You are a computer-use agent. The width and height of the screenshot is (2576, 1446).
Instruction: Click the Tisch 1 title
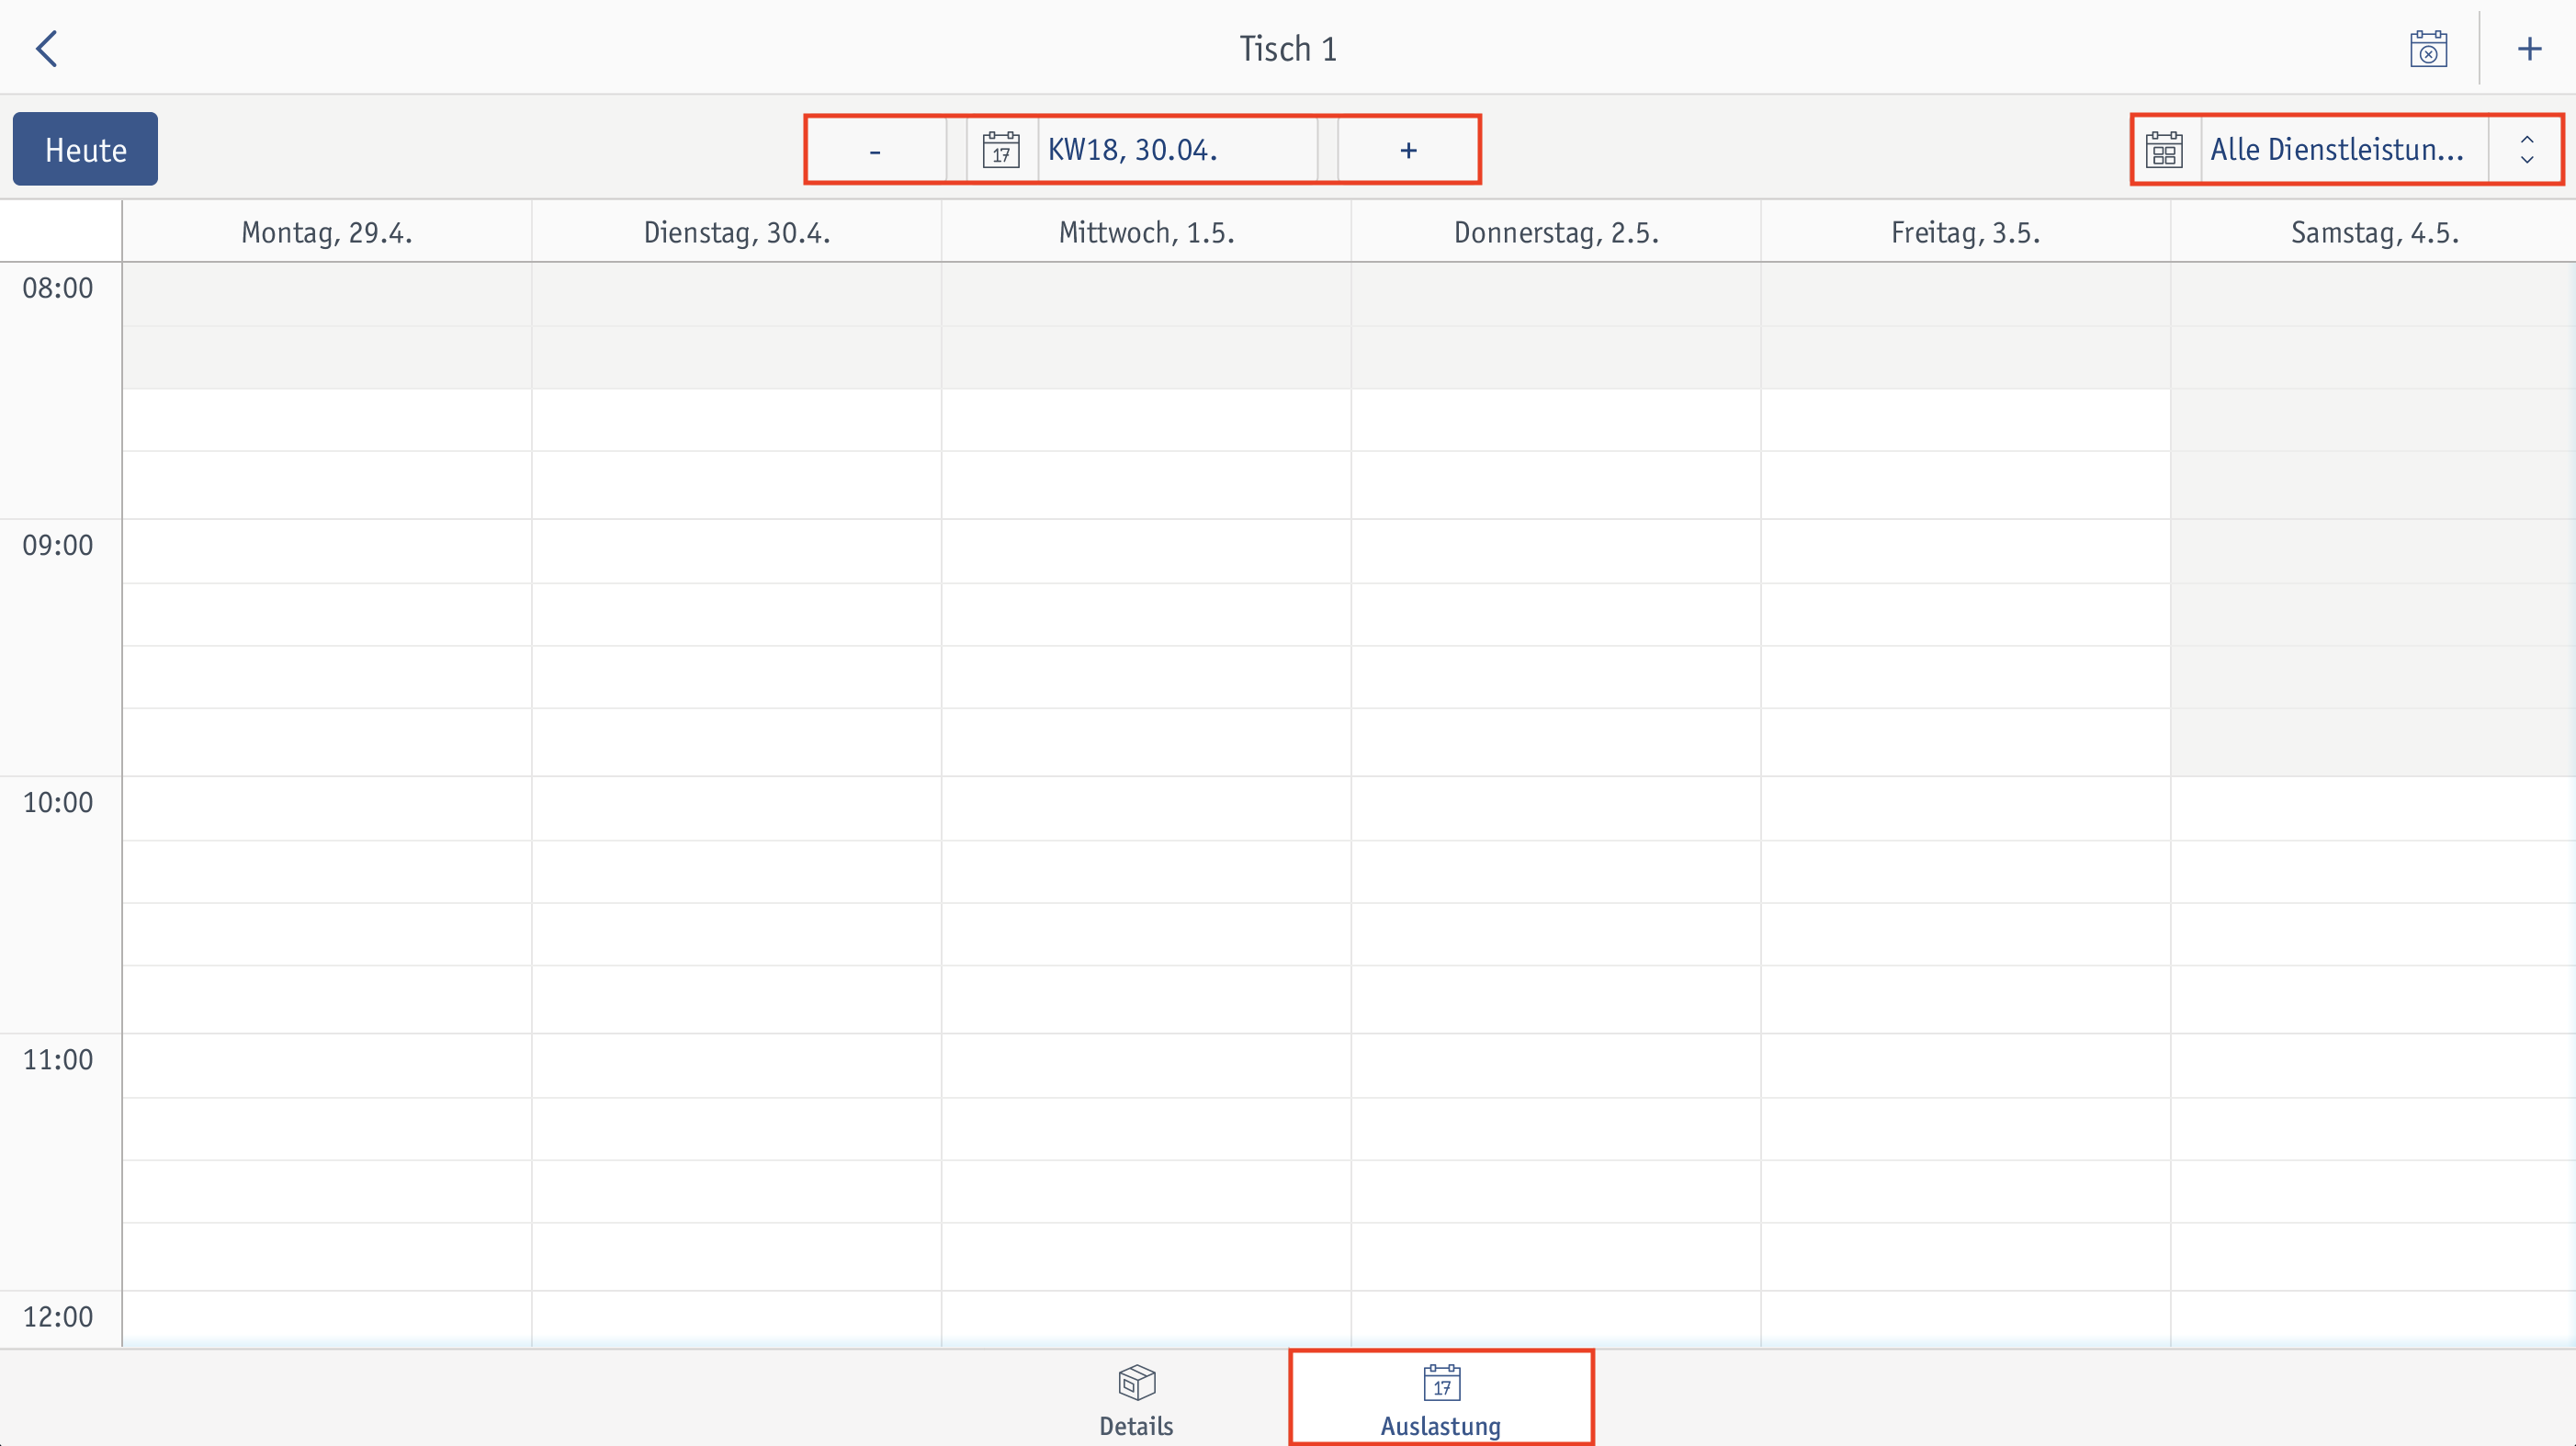pos(1288,48)
